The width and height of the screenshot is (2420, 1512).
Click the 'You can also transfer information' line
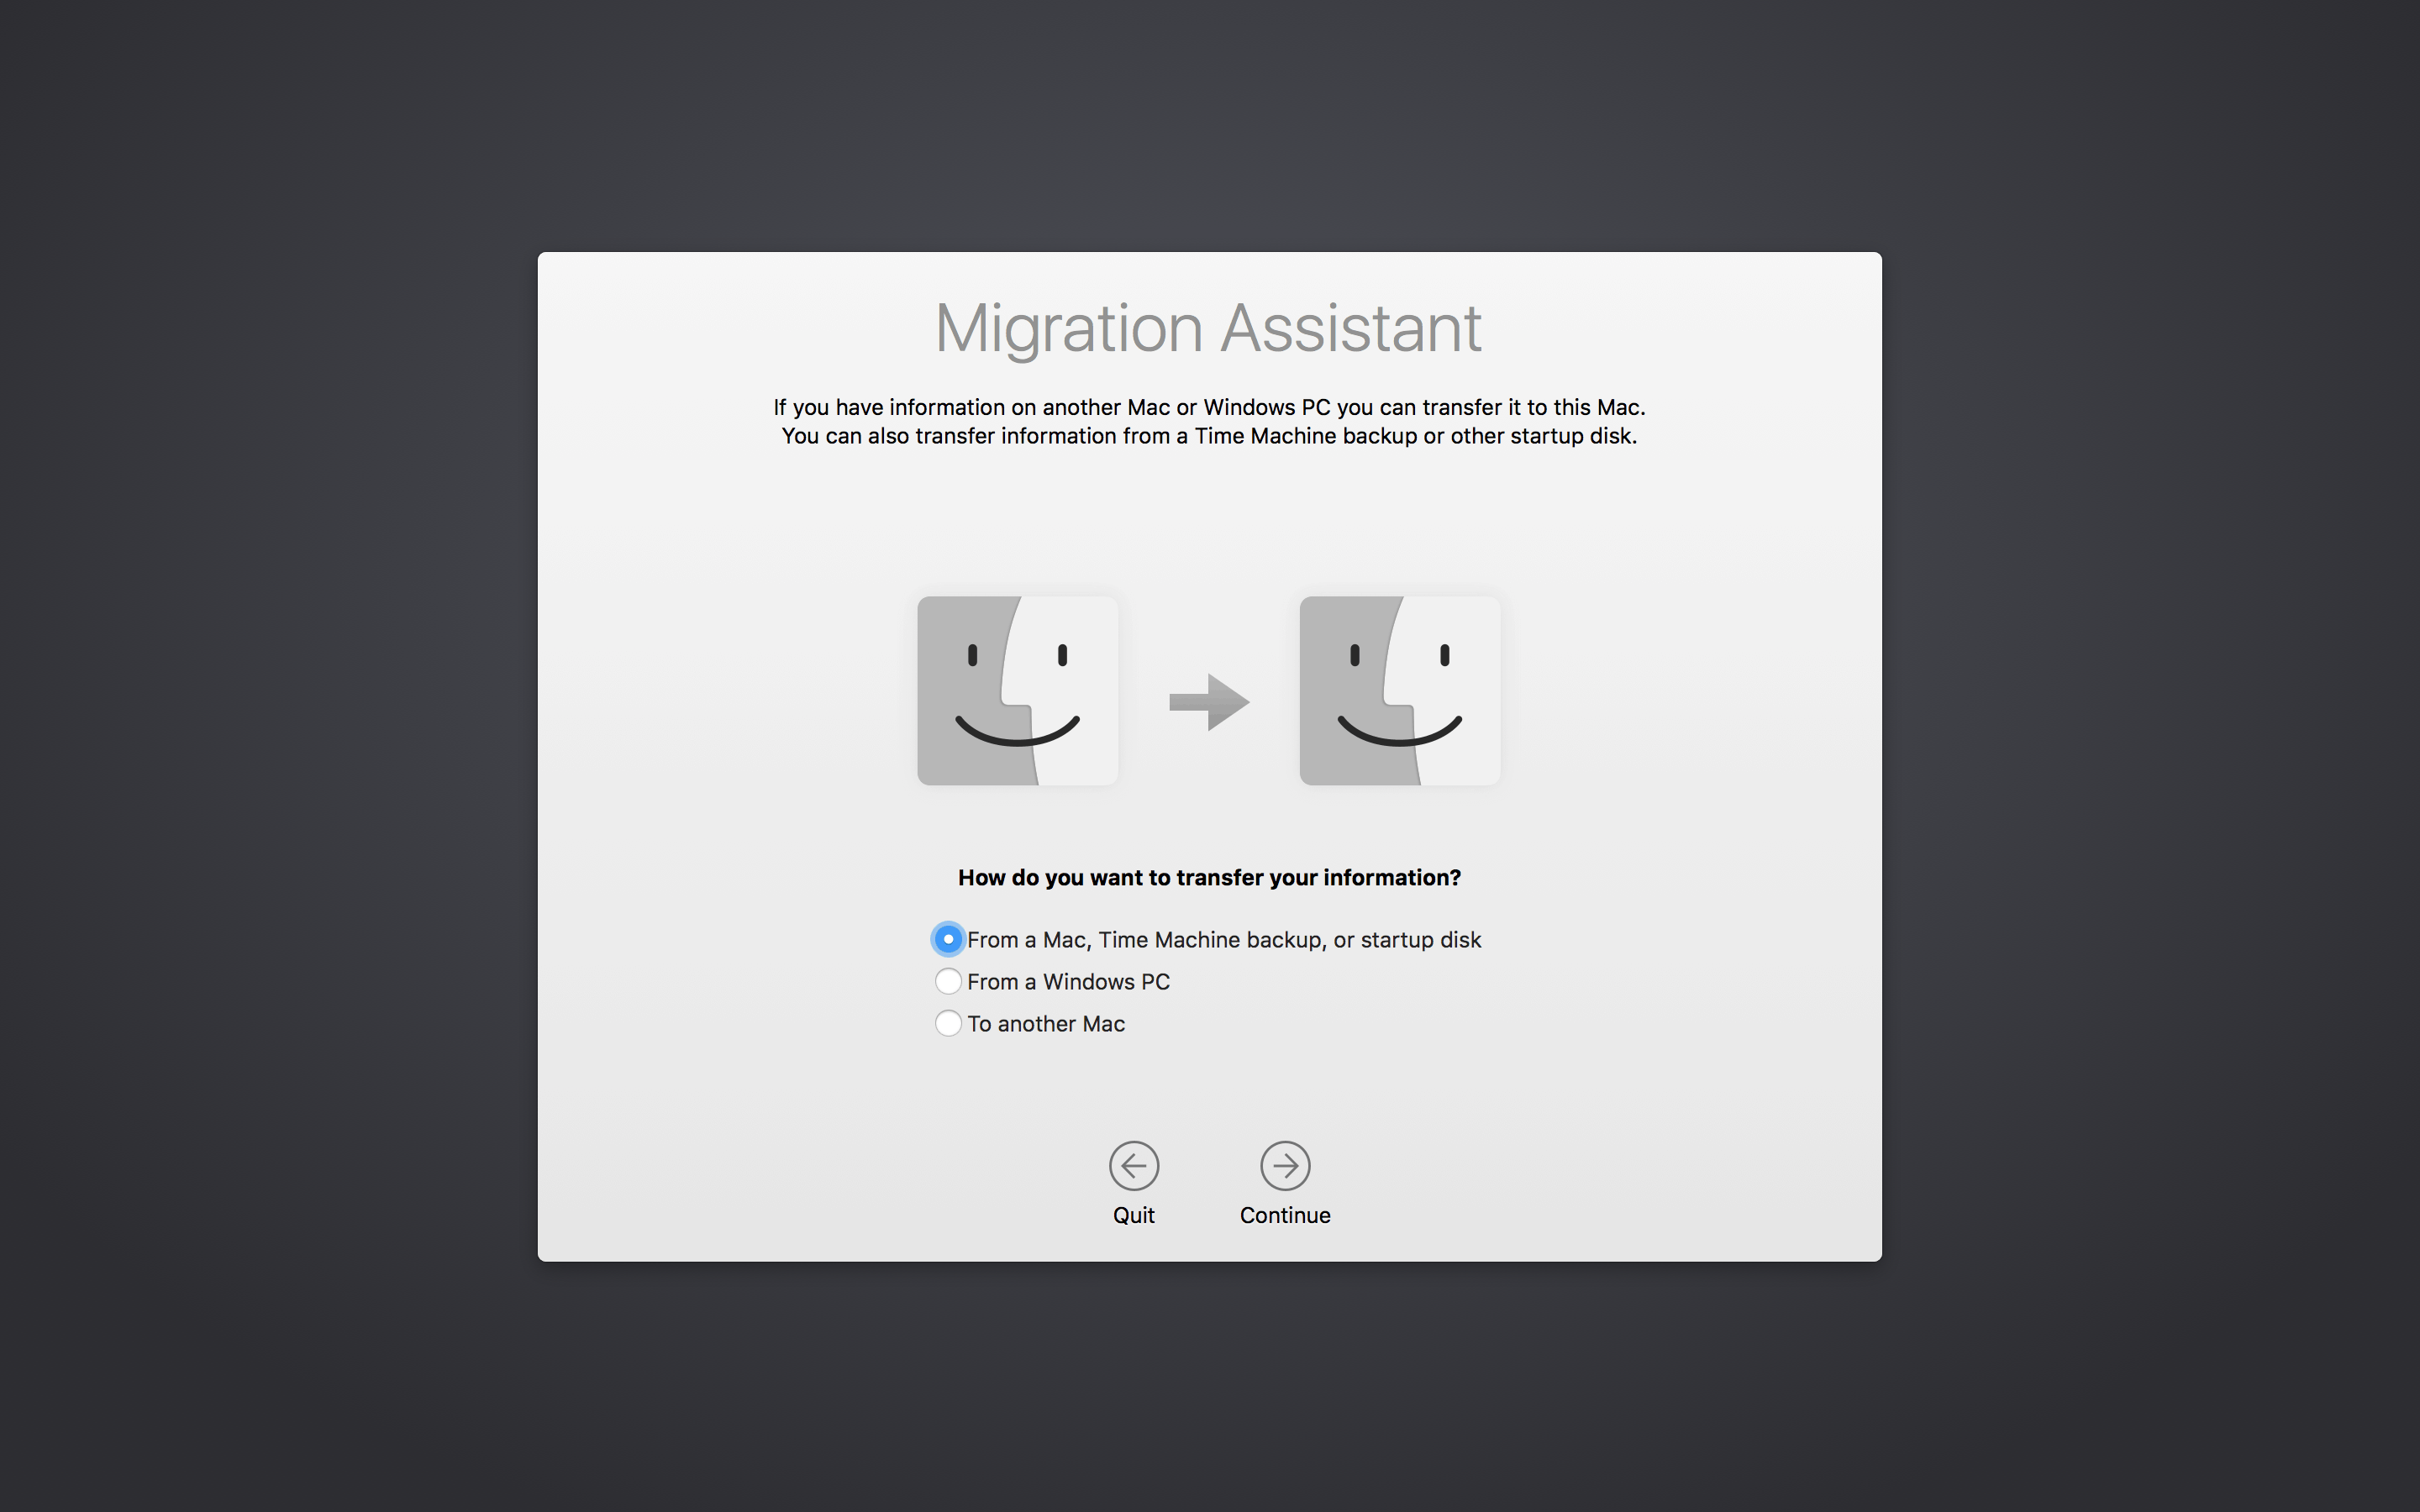pos(1209,436)
